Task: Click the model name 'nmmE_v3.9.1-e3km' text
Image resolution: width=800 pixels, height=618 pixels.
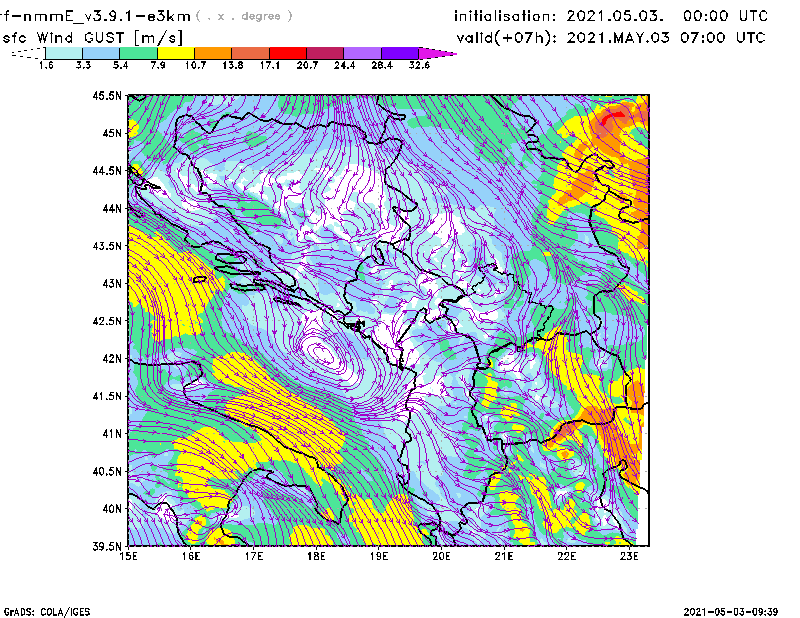Action: pos(106,16)
